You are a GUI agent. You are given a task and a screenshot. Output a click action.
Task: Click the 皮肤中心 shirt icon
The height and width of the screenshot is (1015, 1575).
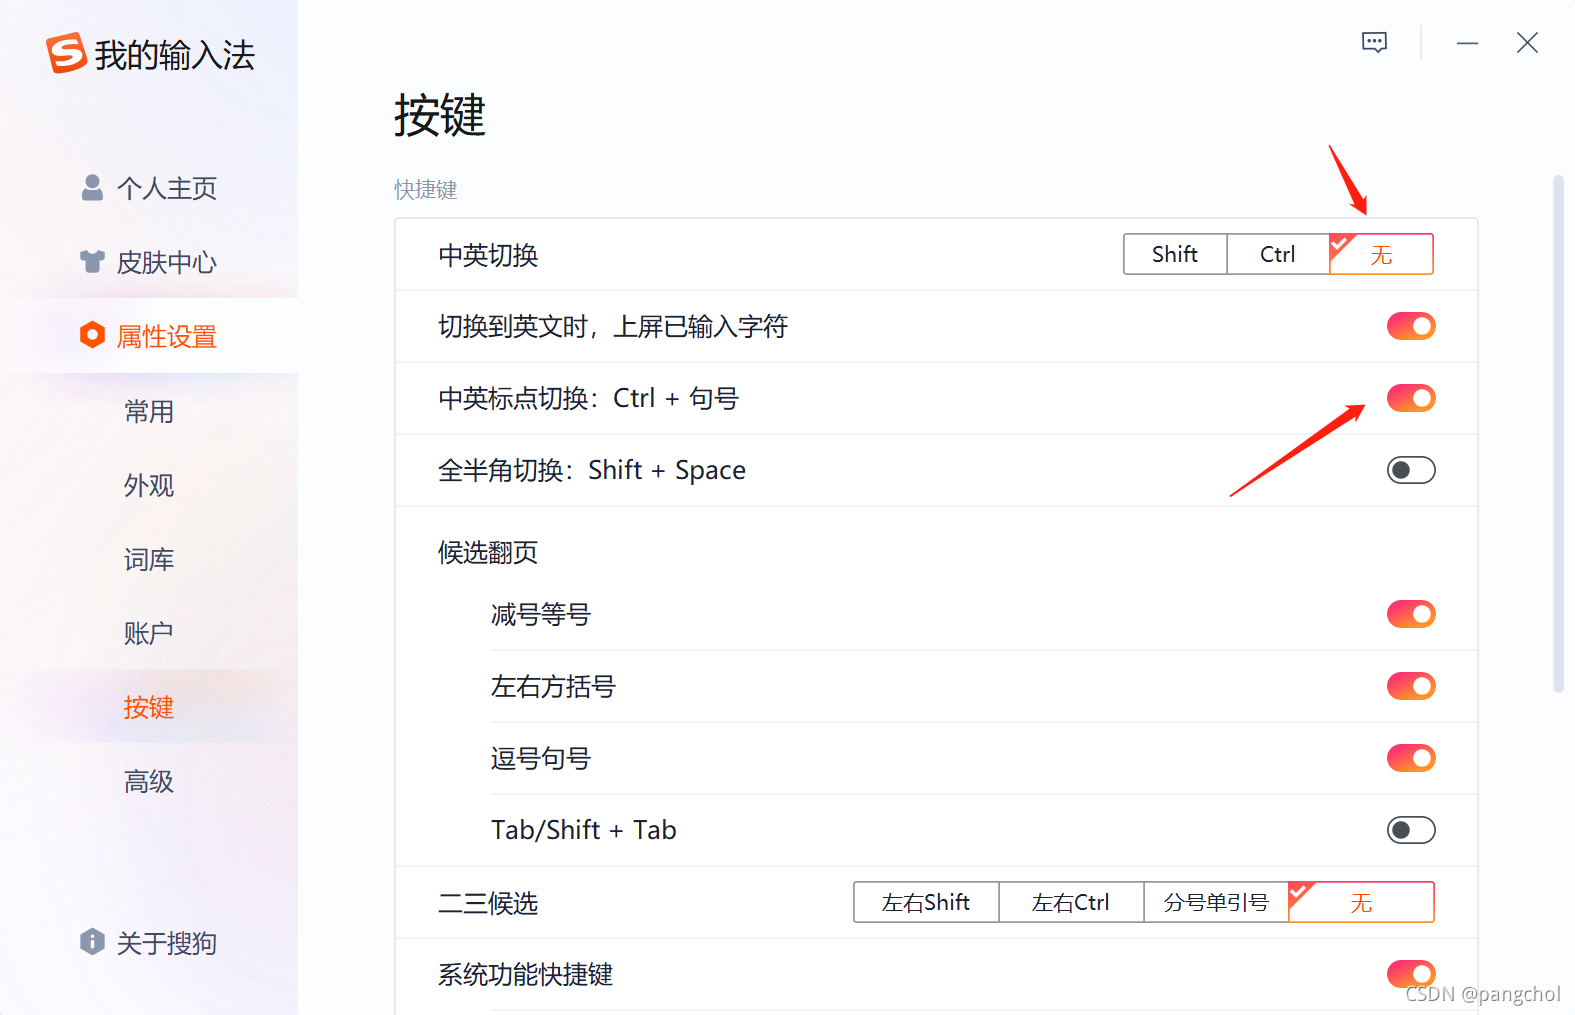[92, 262]
